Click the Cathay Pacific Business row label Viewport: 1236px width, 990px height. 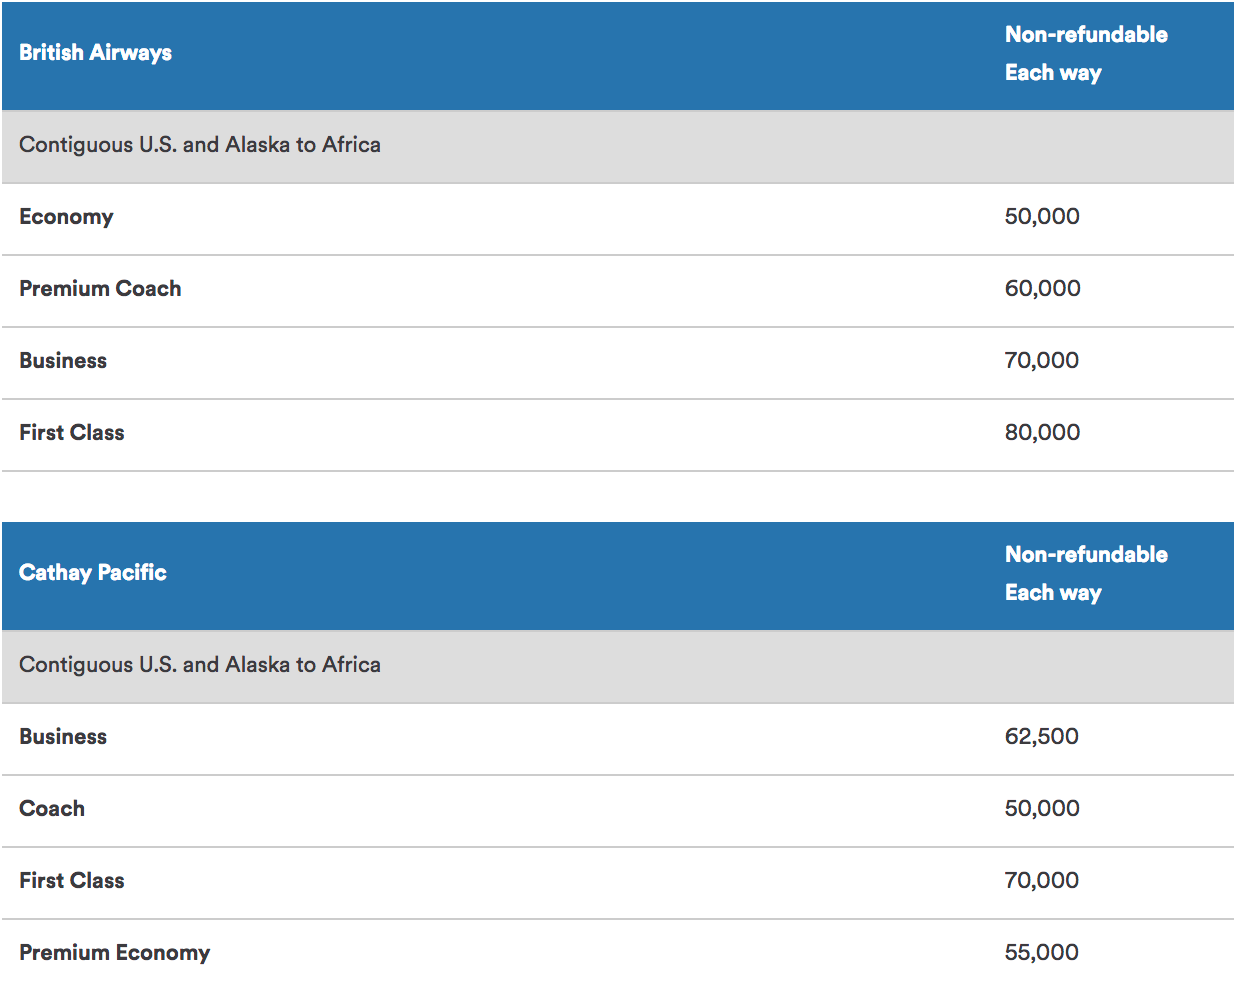pos(63,737)
